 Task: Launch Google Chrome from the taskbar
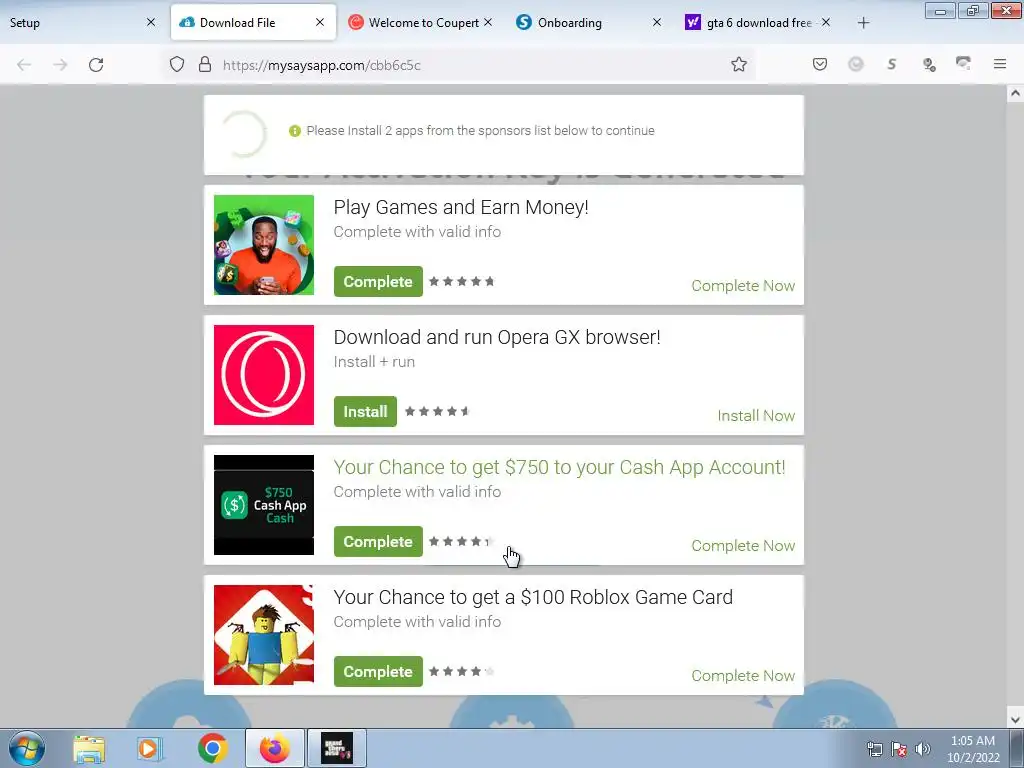[x=213, y=749]
